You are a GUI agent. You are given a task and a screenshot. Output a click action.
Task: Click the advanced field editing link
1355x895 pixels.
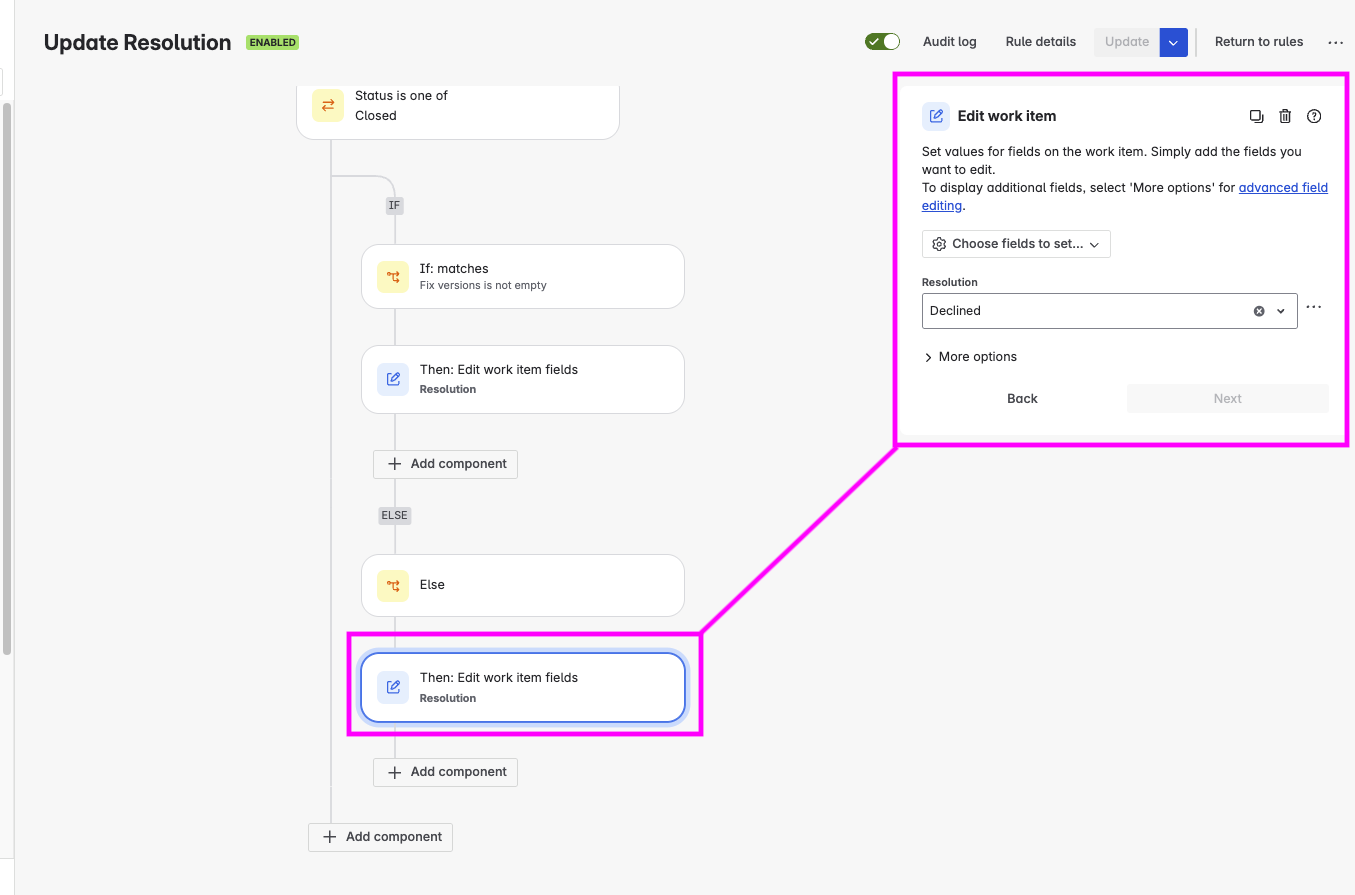click(1283, 187)
